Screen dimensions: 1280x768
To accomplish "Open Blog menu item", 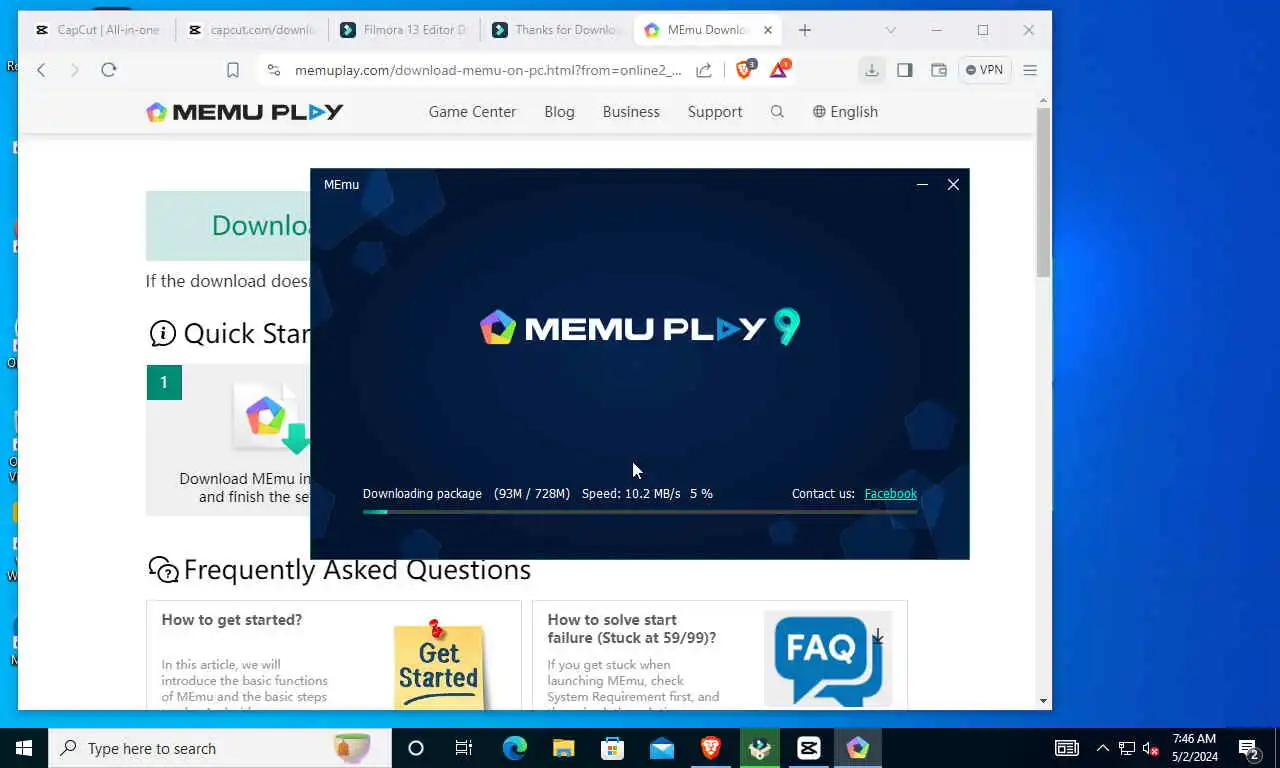I will [x=559, y=112].
